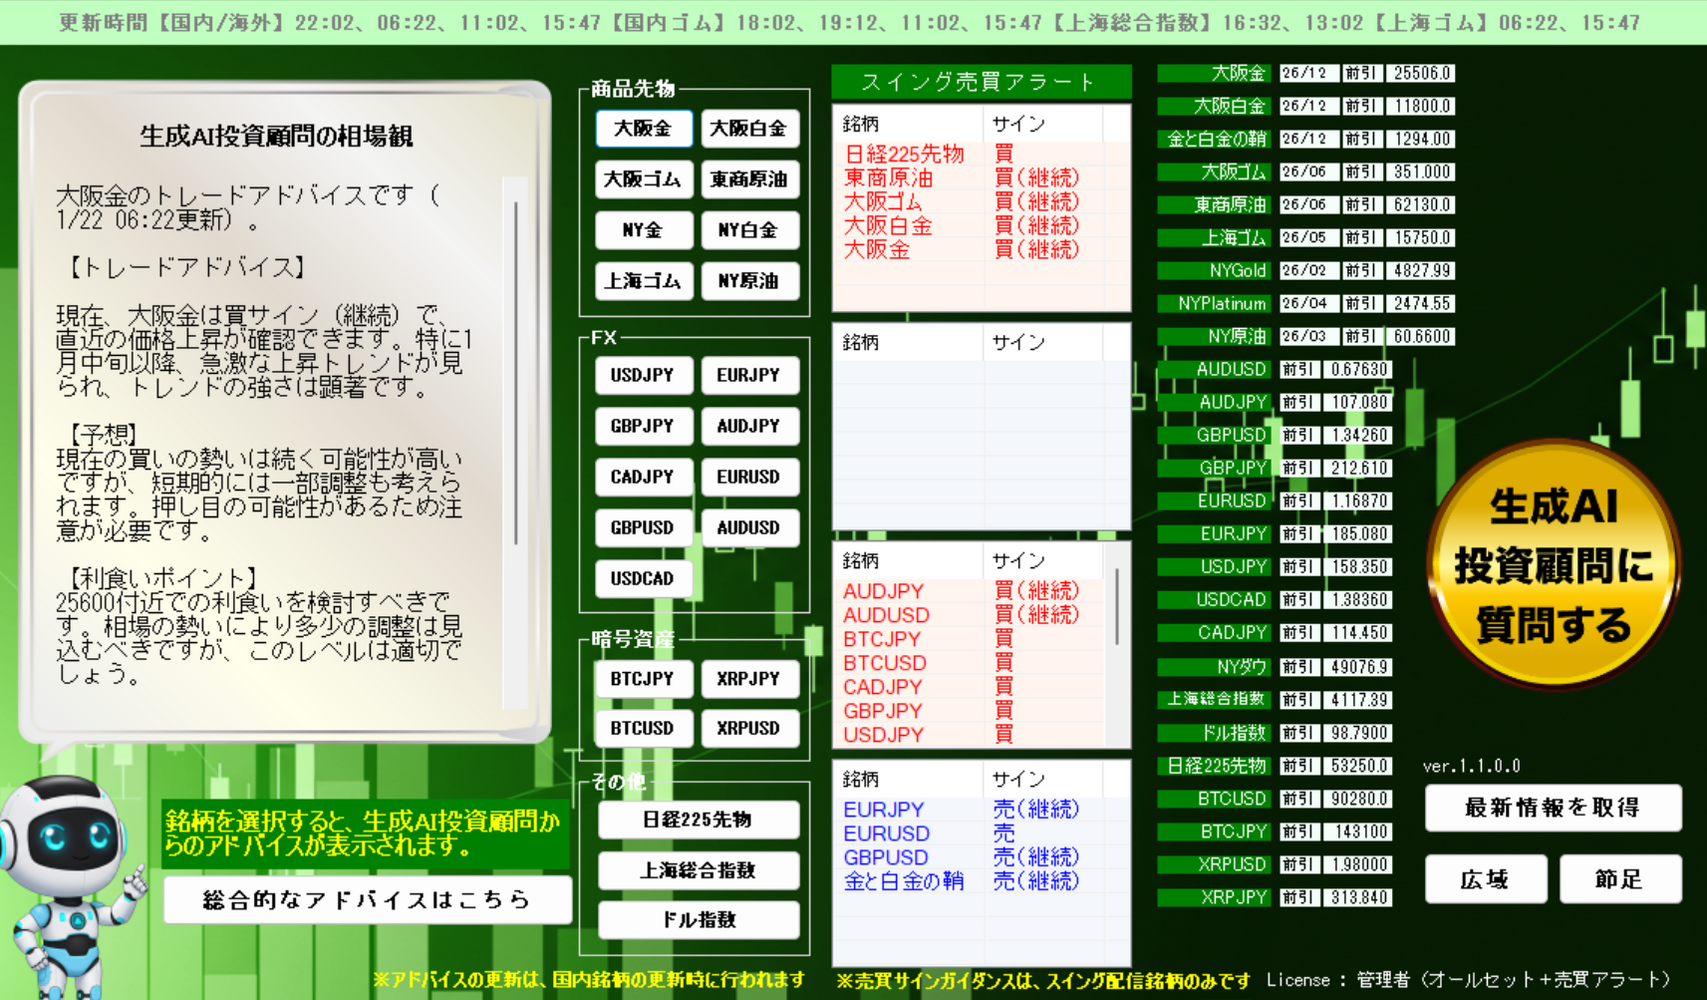This screenshot has height=1000, width=1707.
Task: Open NY金 advice
Action: 643,230
